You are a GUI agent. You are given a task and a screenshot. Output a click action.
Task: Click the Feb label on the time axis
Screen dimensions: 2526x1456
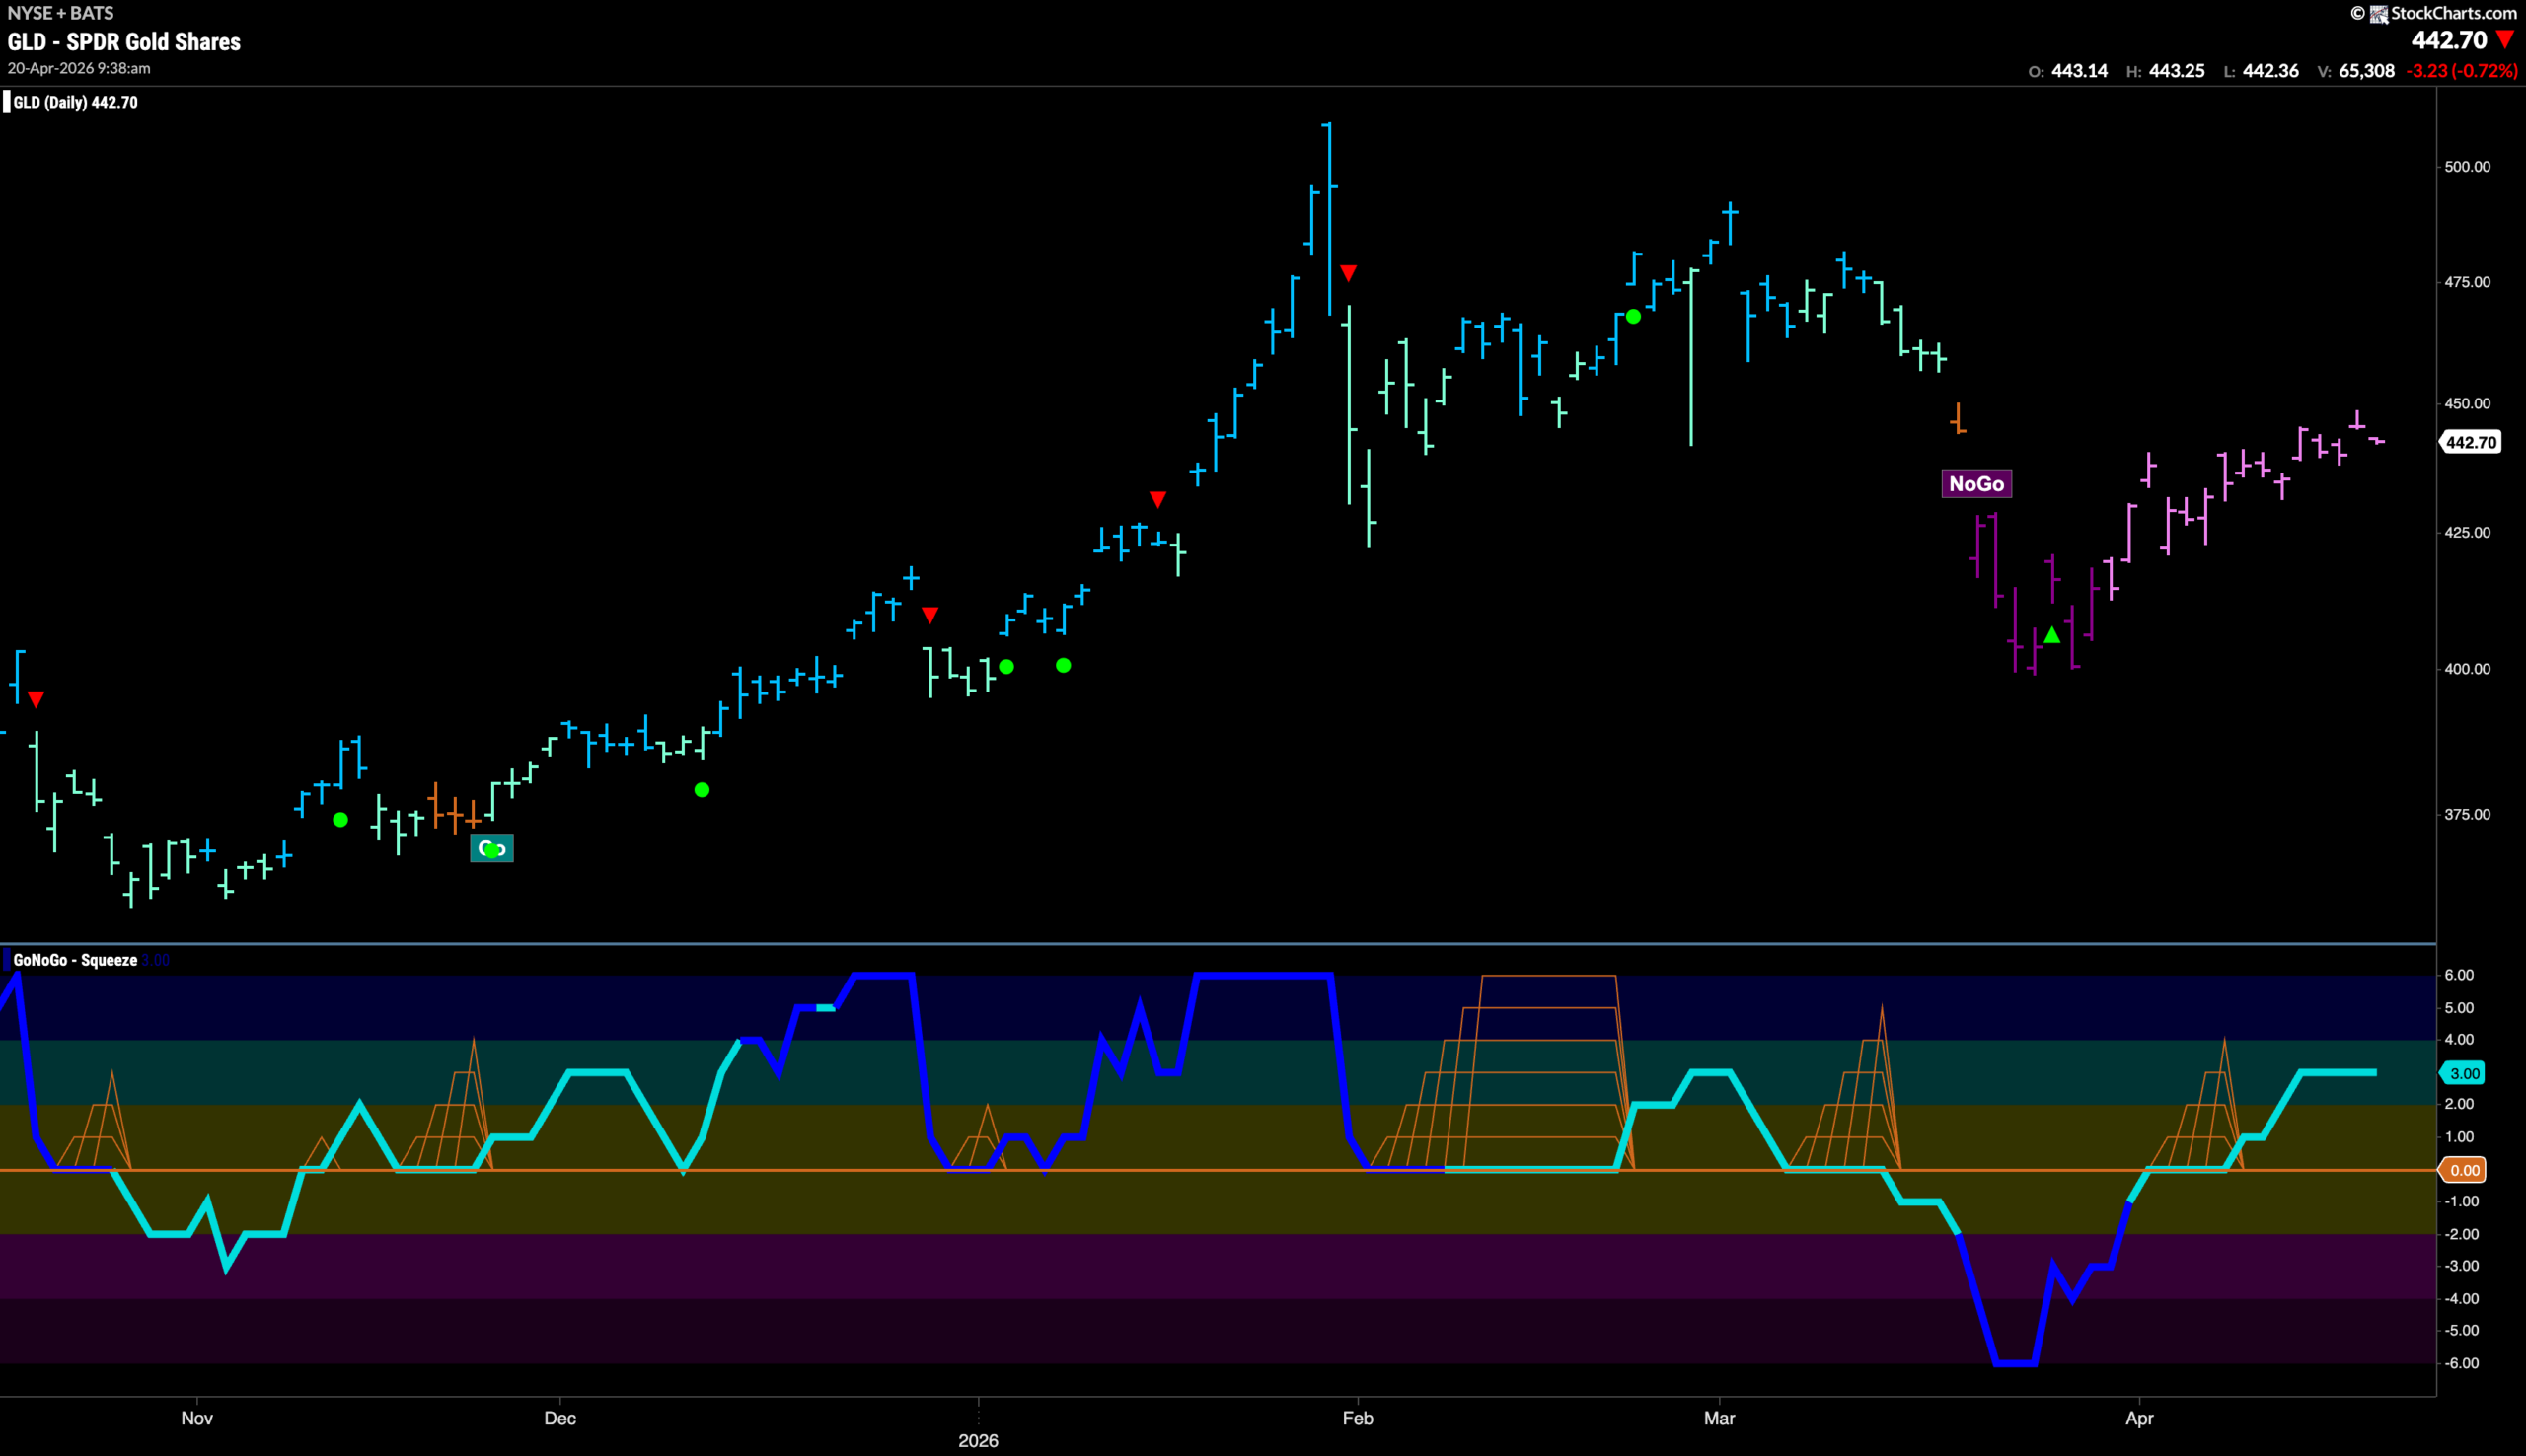pos(1357,1418)
